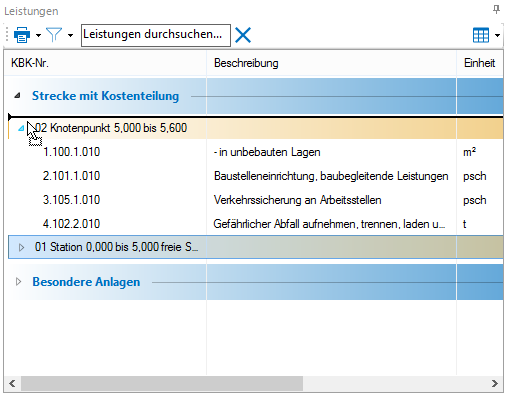Click the Leistungen durchsuchen search field
The width and height of the screenshot is (507, 396).
click(156, 35)
